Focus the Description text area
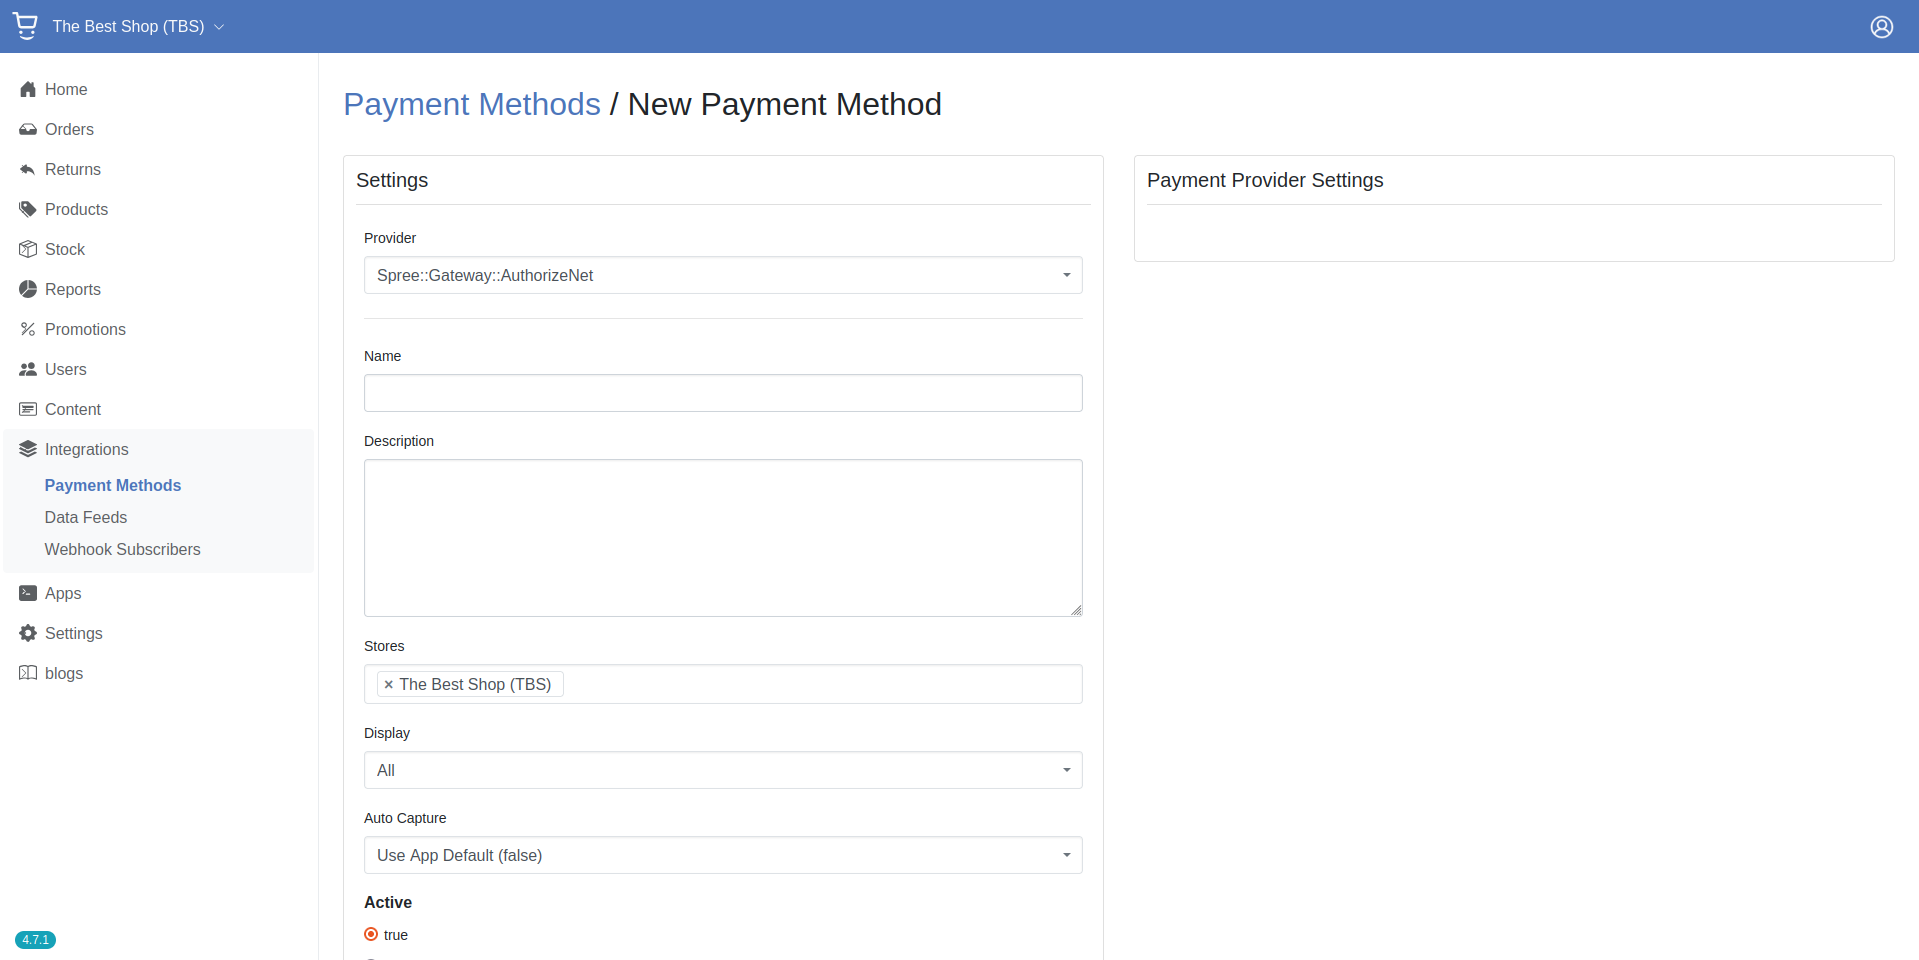Image resolution: width=1919 pixels, height=960 pixels. [x=722, y=538]
